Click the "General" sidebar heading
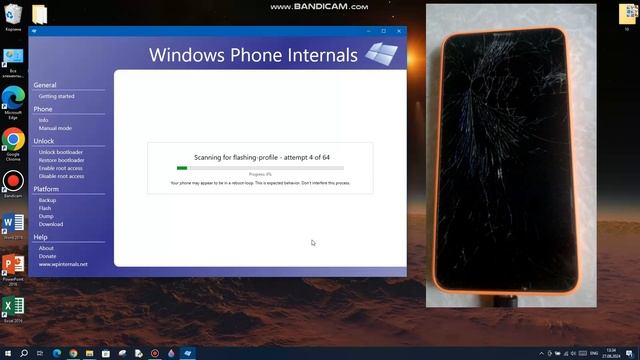This screenshot has width=640, height=360. click(x=45, y=85)
